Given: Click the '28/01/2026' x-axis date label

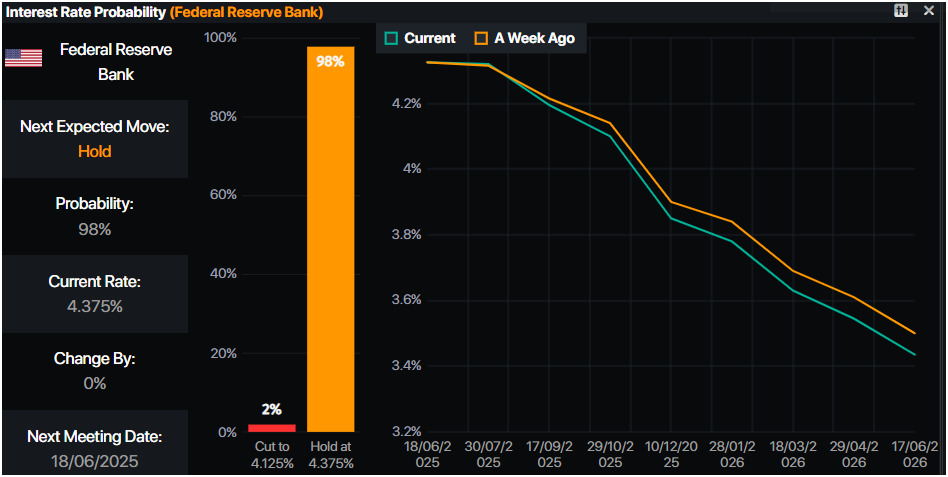Looking at the screenshot, I should (732, 455).
